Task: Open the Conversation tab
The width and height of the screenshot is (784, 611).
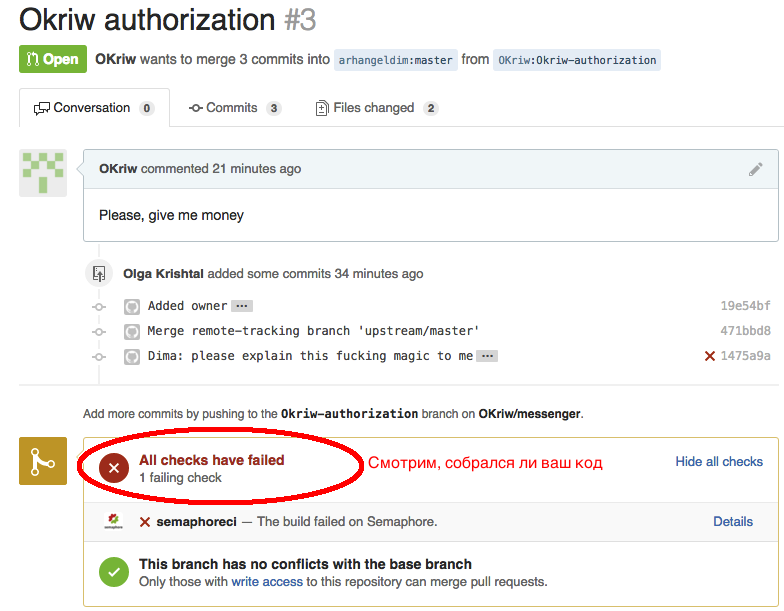Action: [94, 108]
